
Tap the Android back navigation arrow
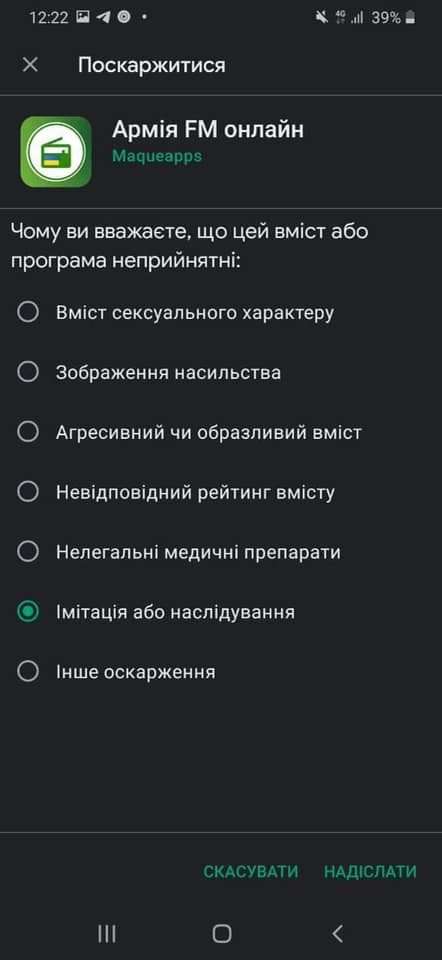[337, 933]
